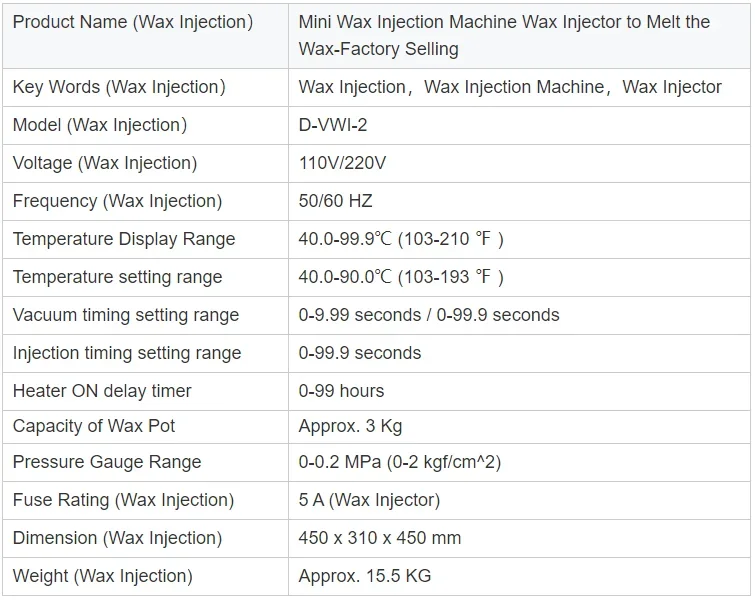The height and width of the screenshot is (600, 755).
Task: Select the 40.0-90.0℃ temperature setting value
Action: click(401, 277)
